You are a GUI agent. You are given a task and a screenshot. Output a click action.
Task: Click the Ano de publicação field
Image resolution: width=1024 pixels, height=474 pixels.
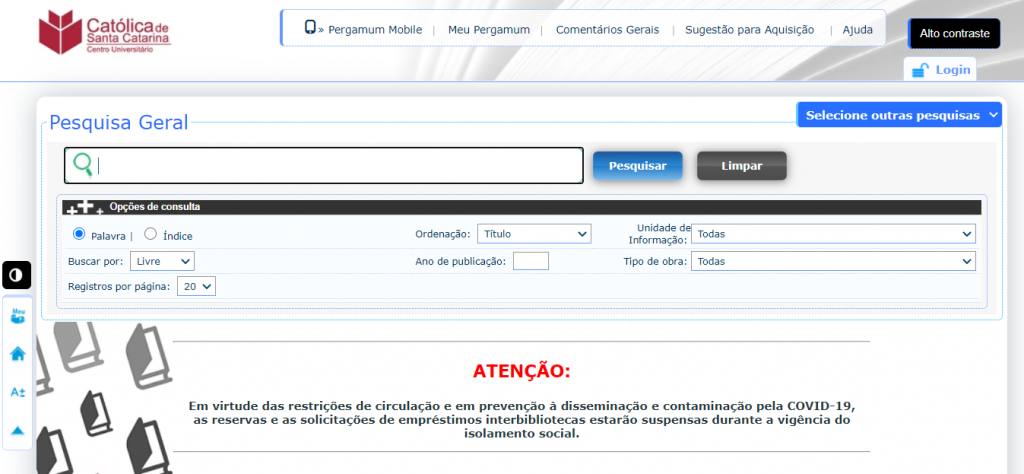(530, 261)
